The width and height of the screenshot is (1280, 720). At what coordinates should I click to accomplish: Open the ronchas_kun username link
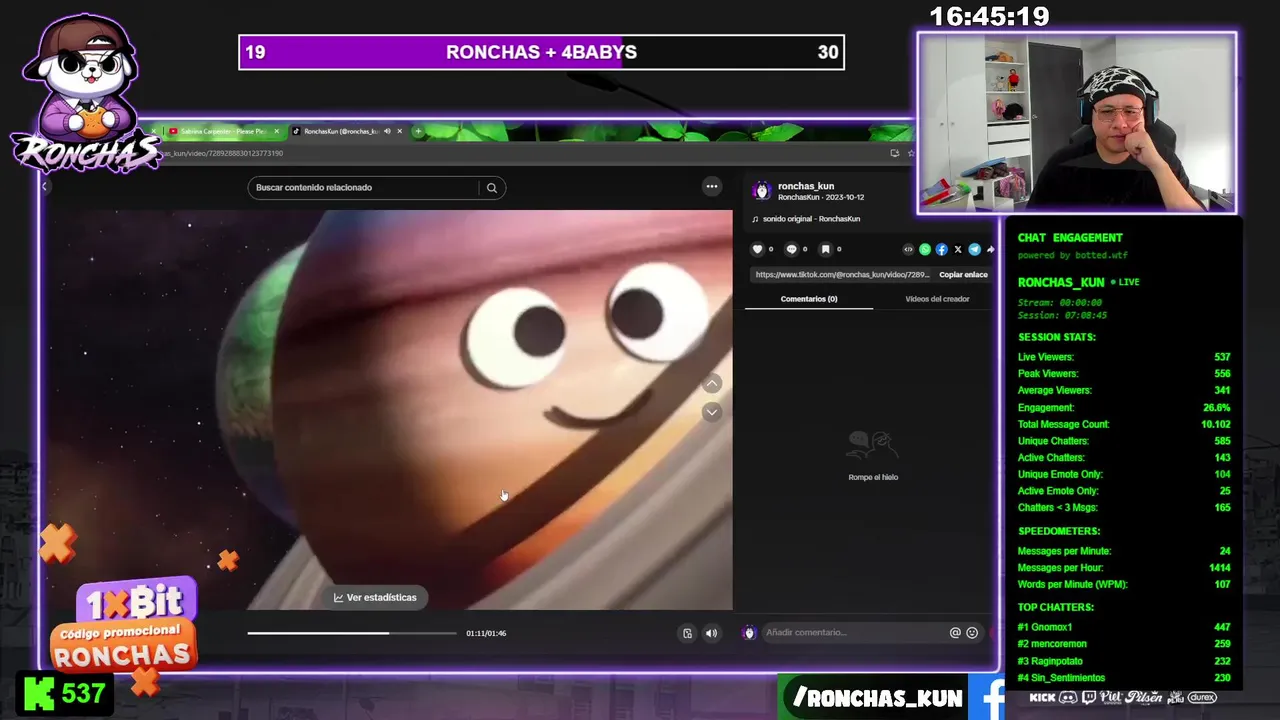(x=806, y=186)
